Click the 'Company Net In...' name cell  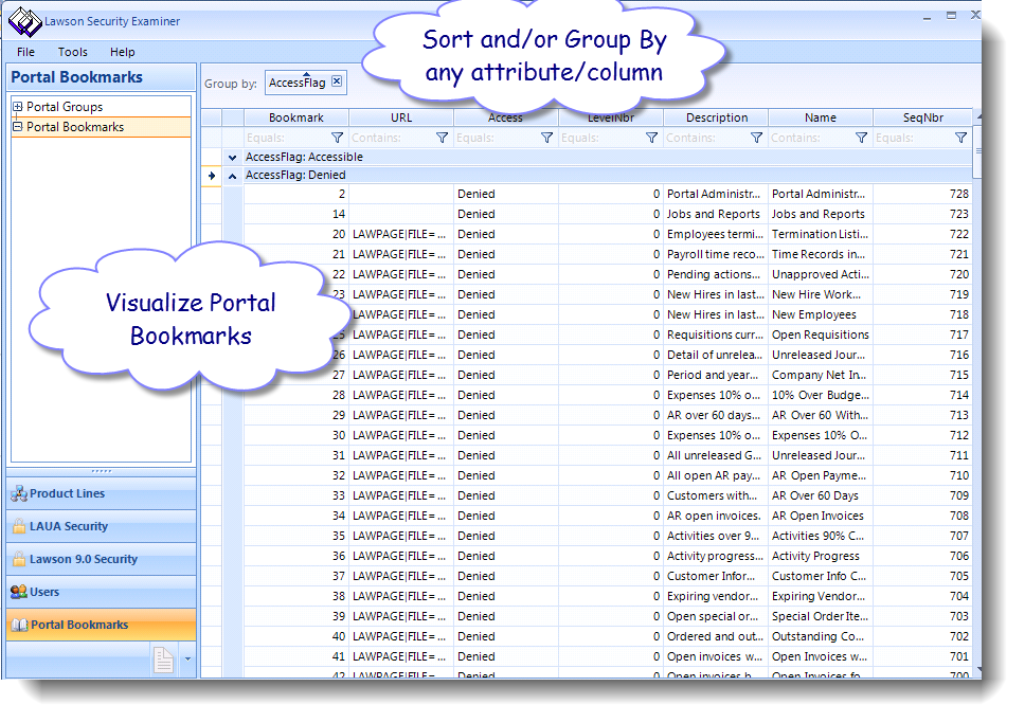[x=821, y=375]
